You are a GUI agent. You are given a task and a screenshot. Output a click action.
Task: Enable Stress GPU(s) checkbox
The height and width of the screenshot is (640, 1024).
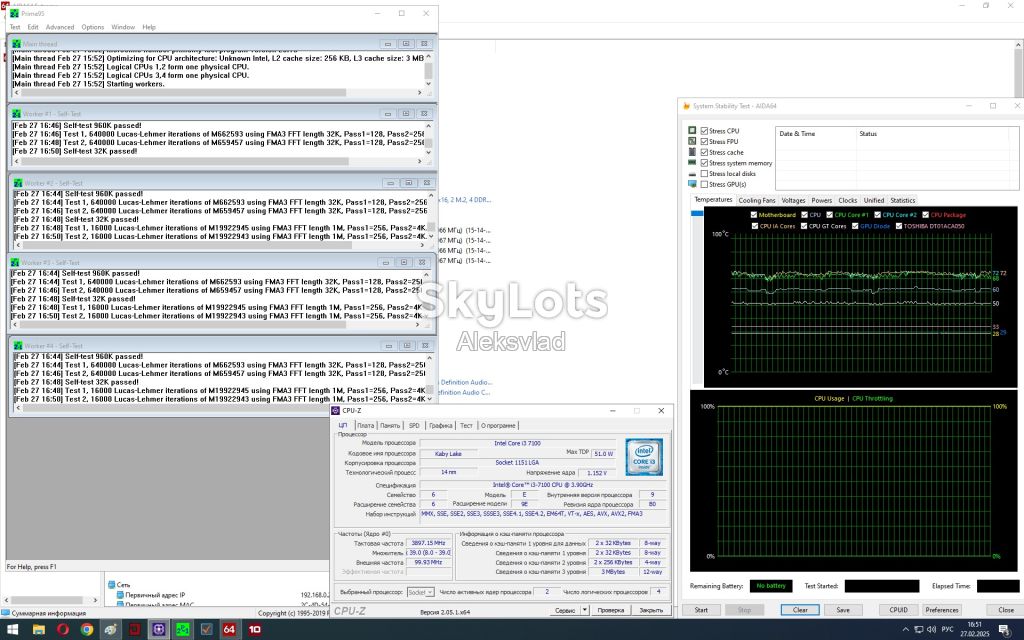click(x=704, y=184)
